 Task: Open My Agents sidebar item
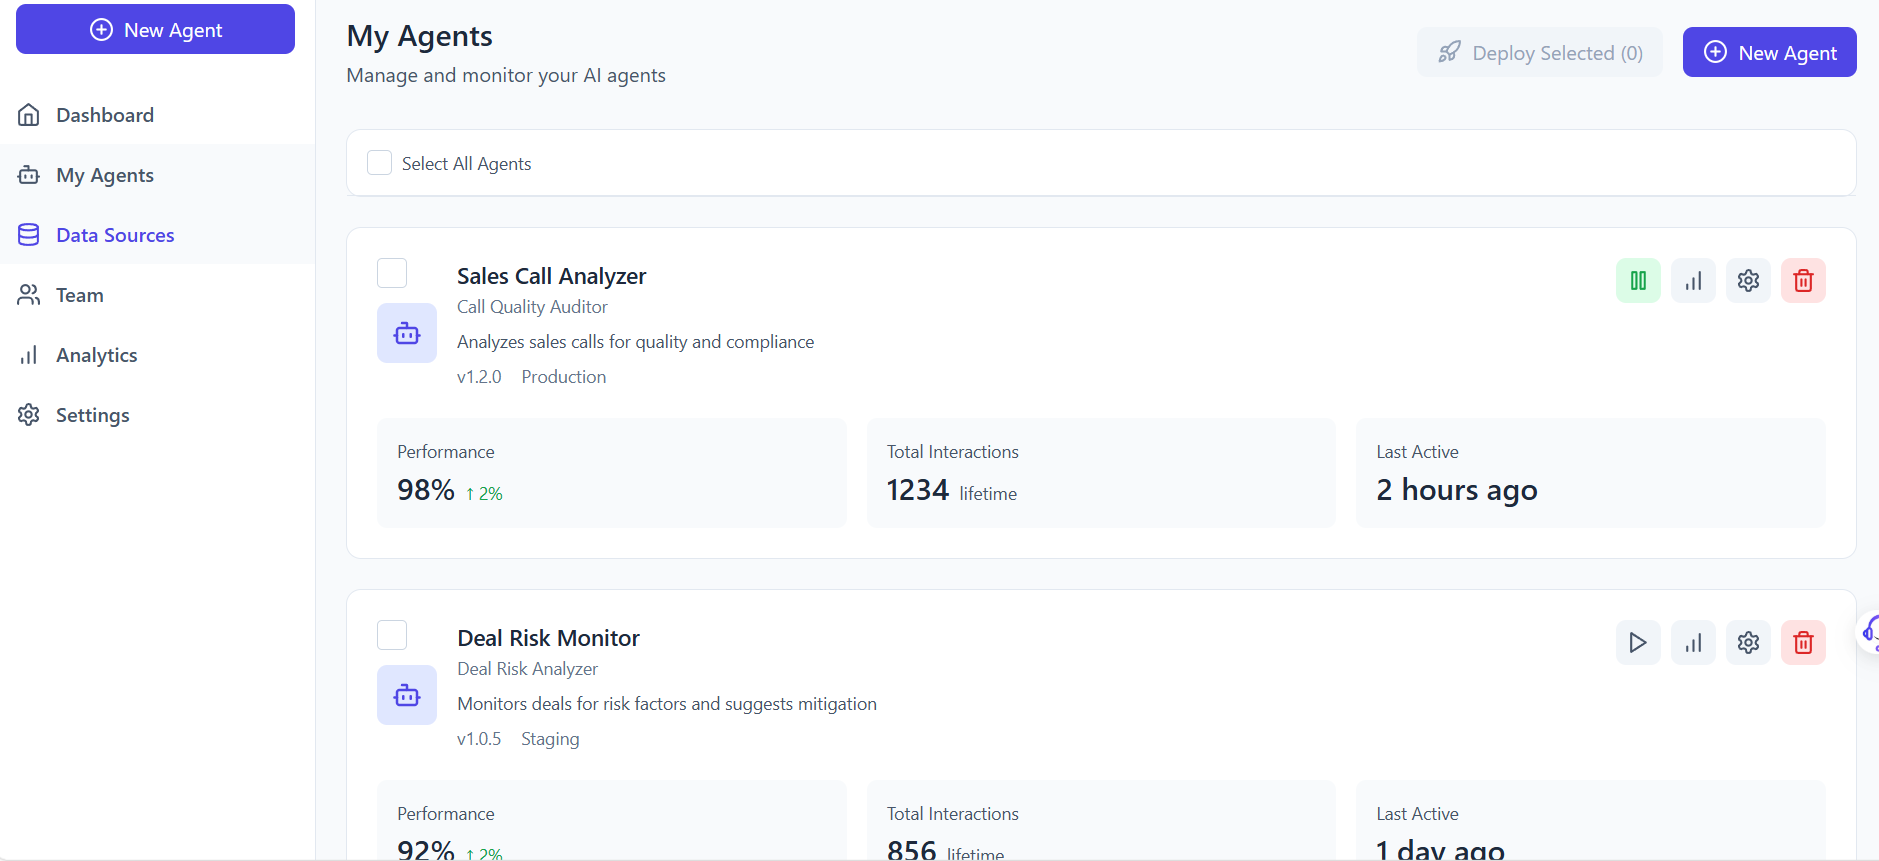click(104, 175)
